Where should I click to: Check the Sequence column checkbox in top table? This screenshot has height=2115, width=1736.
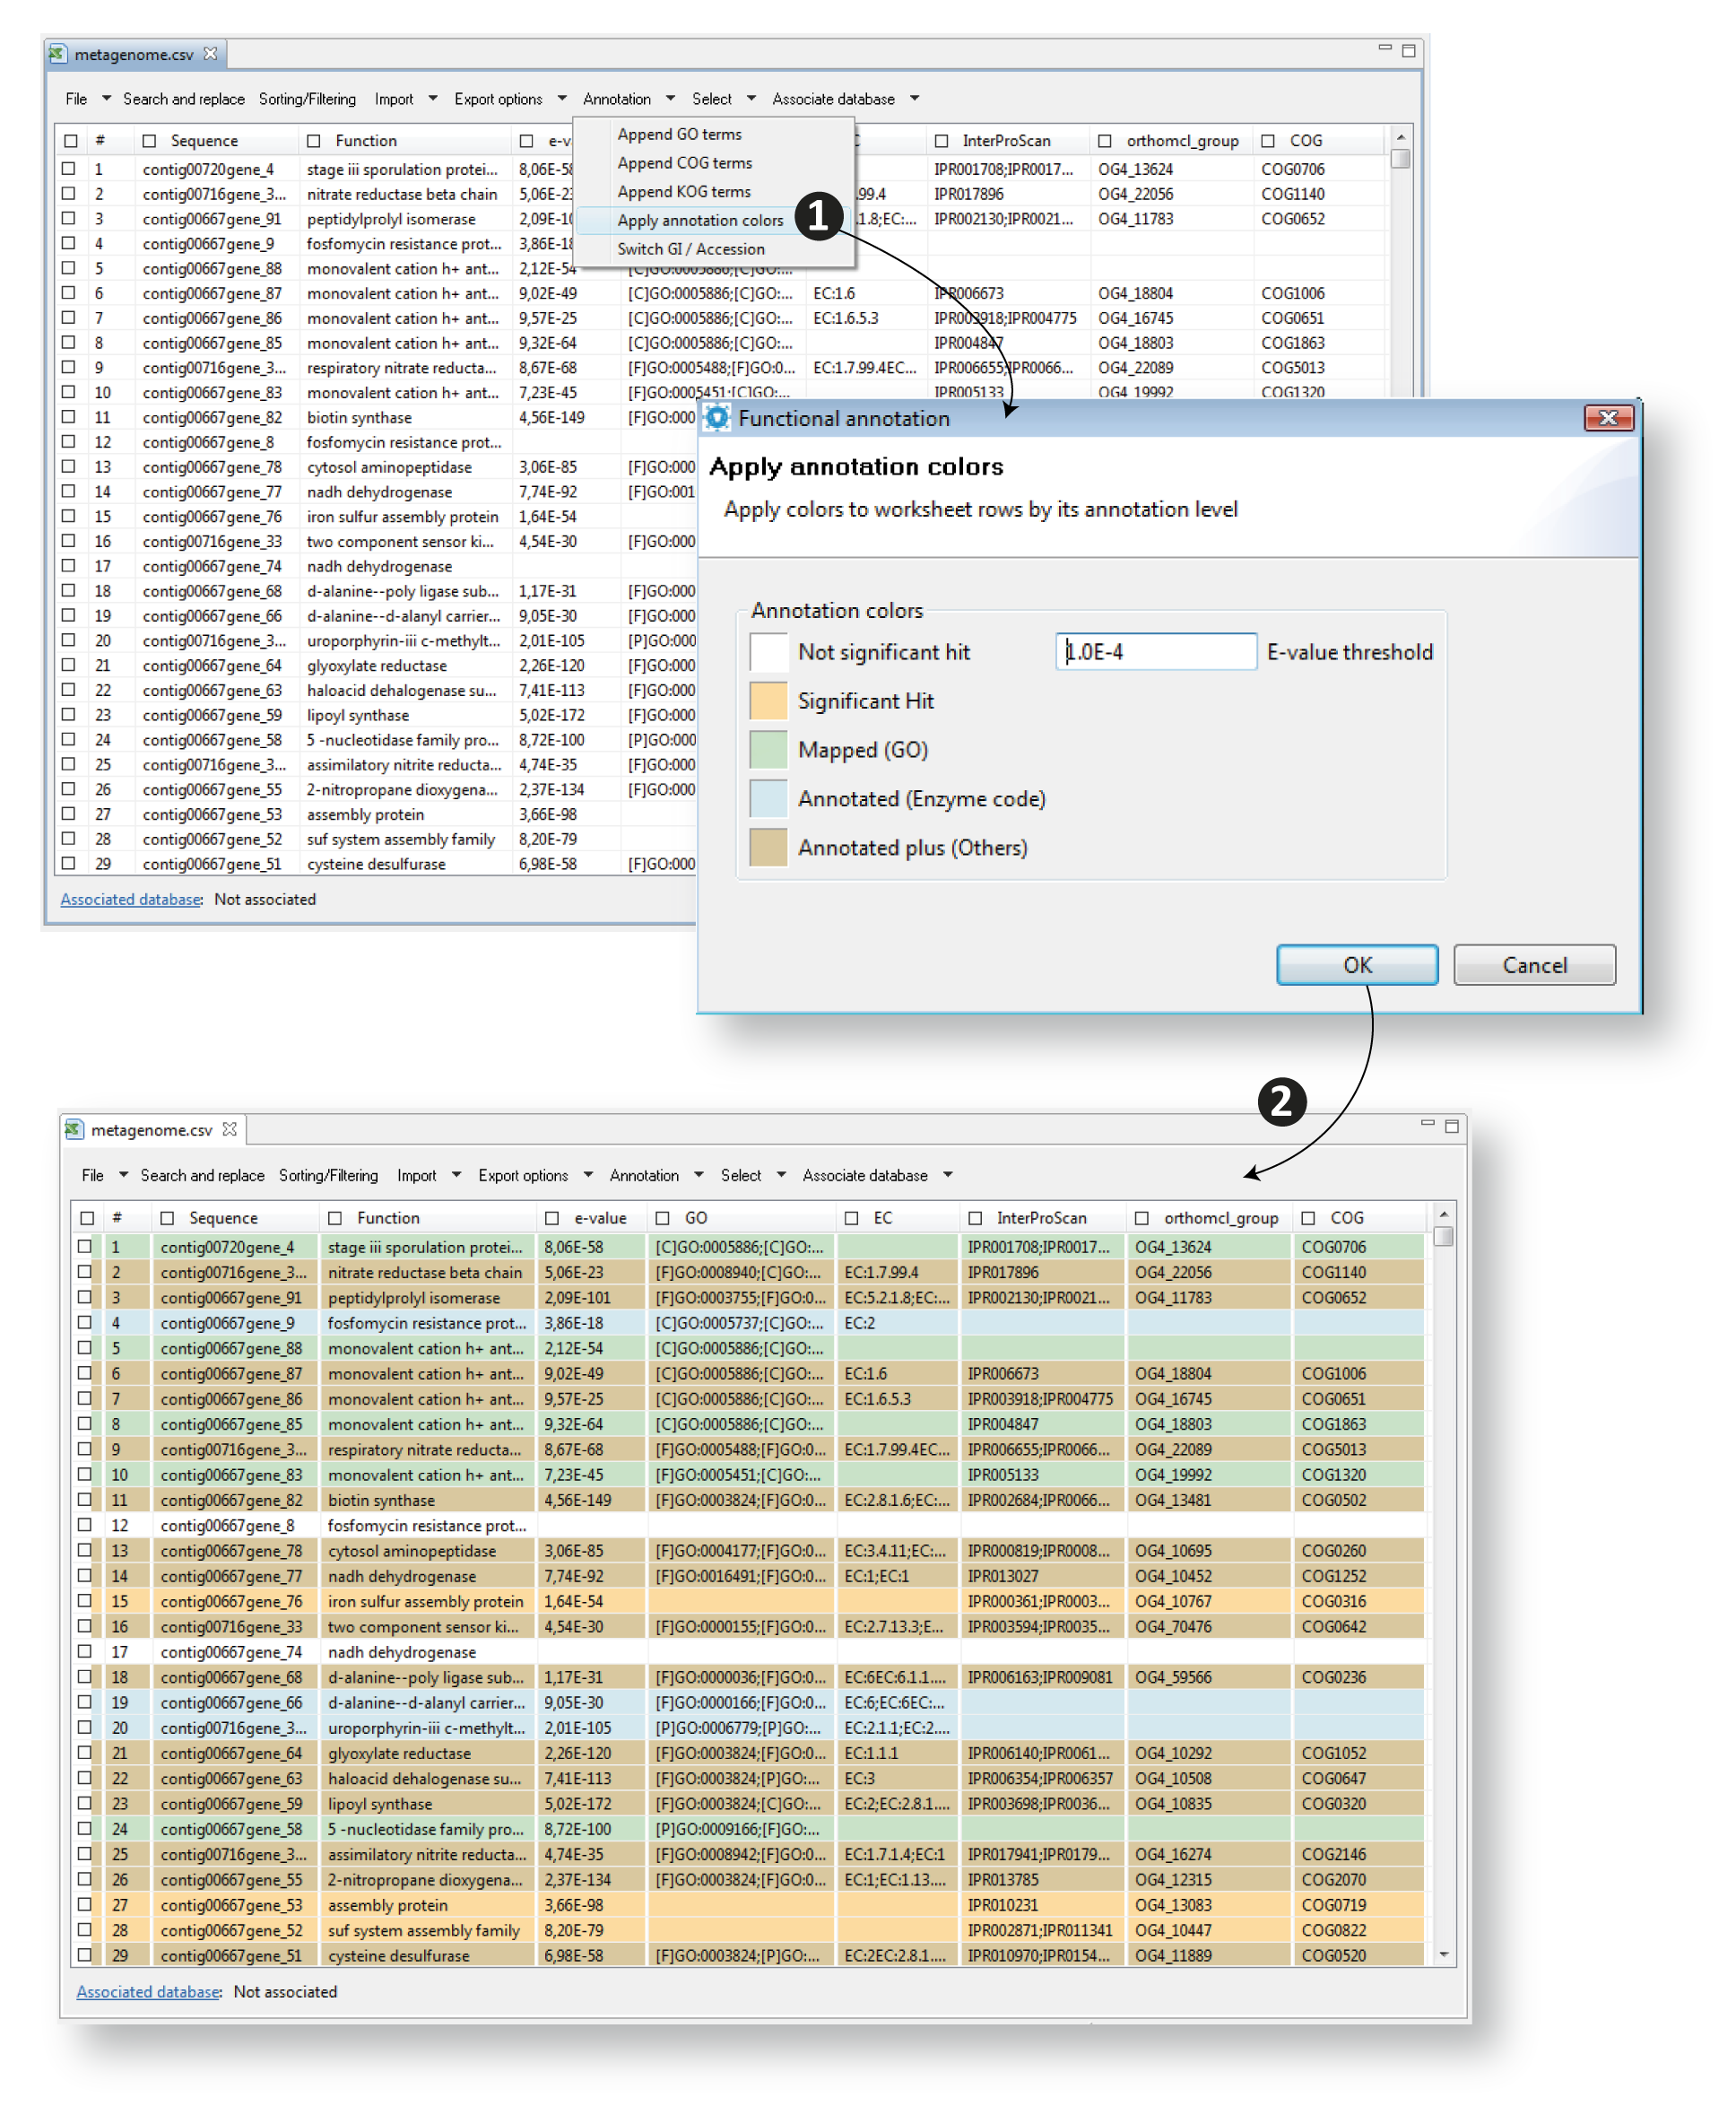click(x=150, y=141)
